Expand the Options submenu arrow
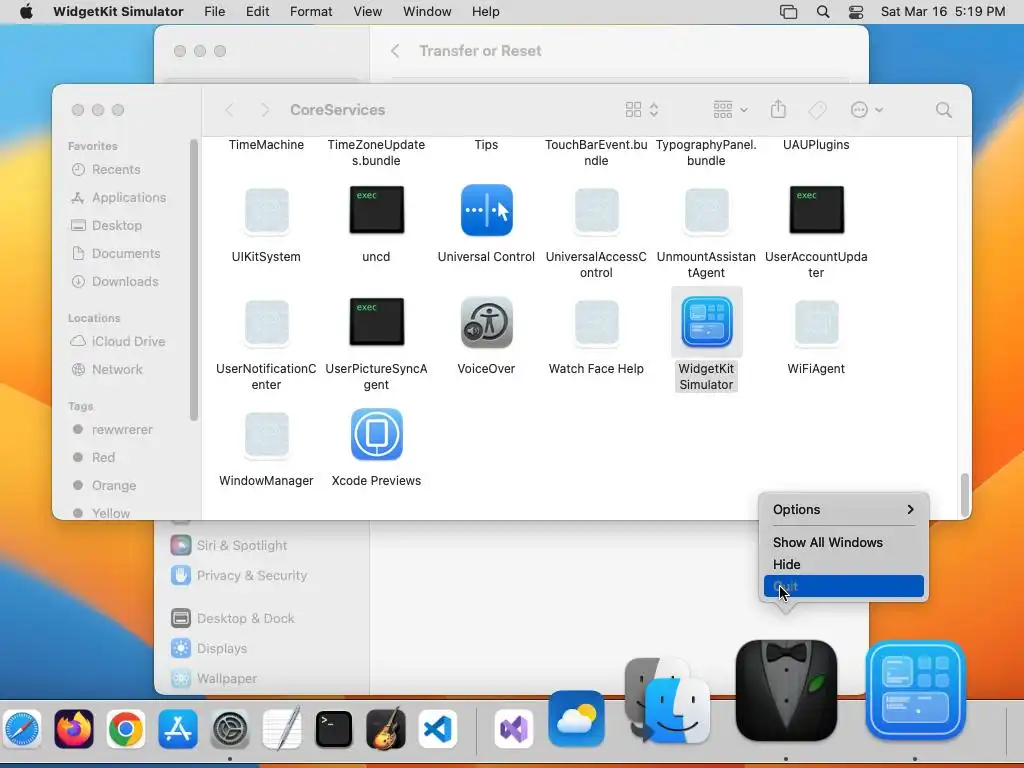This screenshot has height=768, width=1024. pyautogui.click(x=910, y=509)
